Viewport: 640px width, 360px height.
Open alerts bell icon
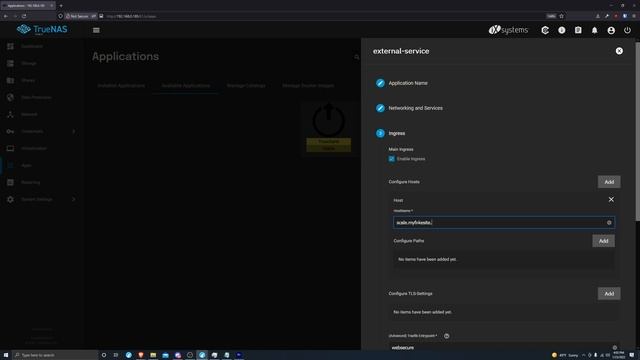click(594, 30)
